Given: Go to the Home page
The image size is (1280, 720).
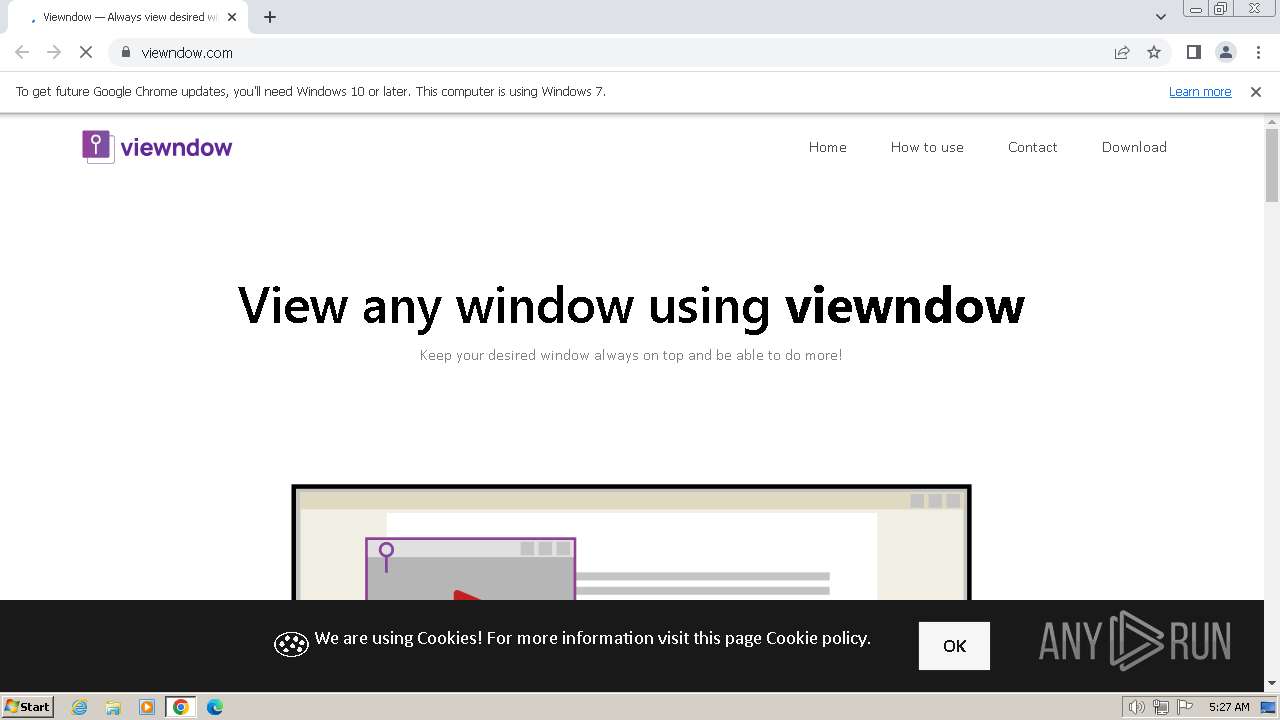Looking at the screenshot, I should point(828,147).
